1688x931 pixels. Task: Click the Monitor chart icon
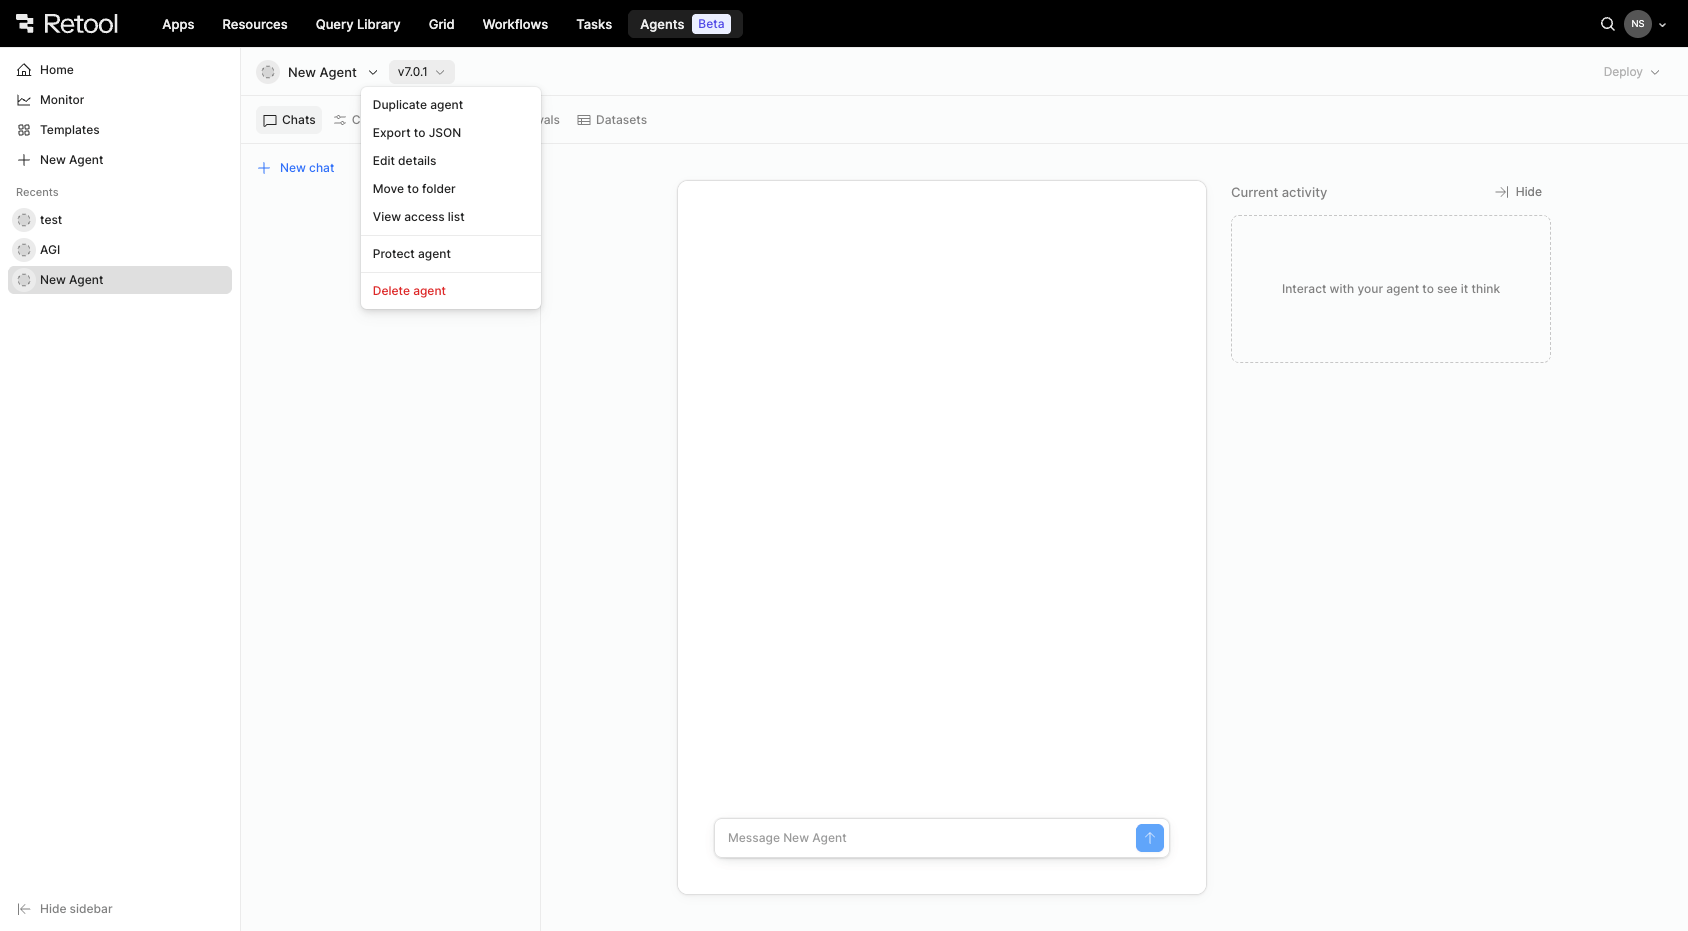[x=24, y=100]
